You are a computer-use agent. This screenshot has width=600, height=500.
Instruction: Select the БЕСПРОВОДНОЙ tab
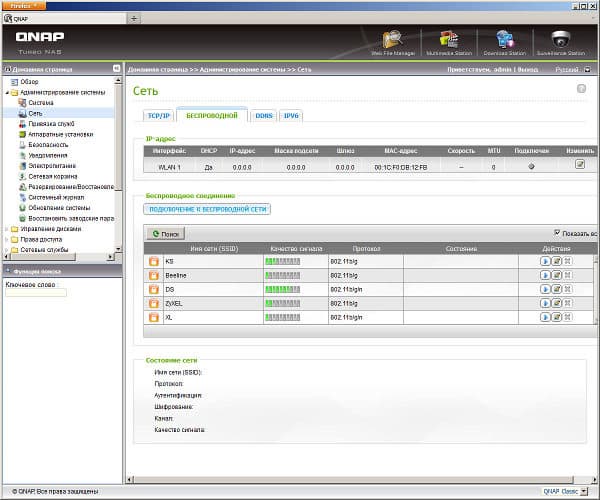(x=212, y=115)
